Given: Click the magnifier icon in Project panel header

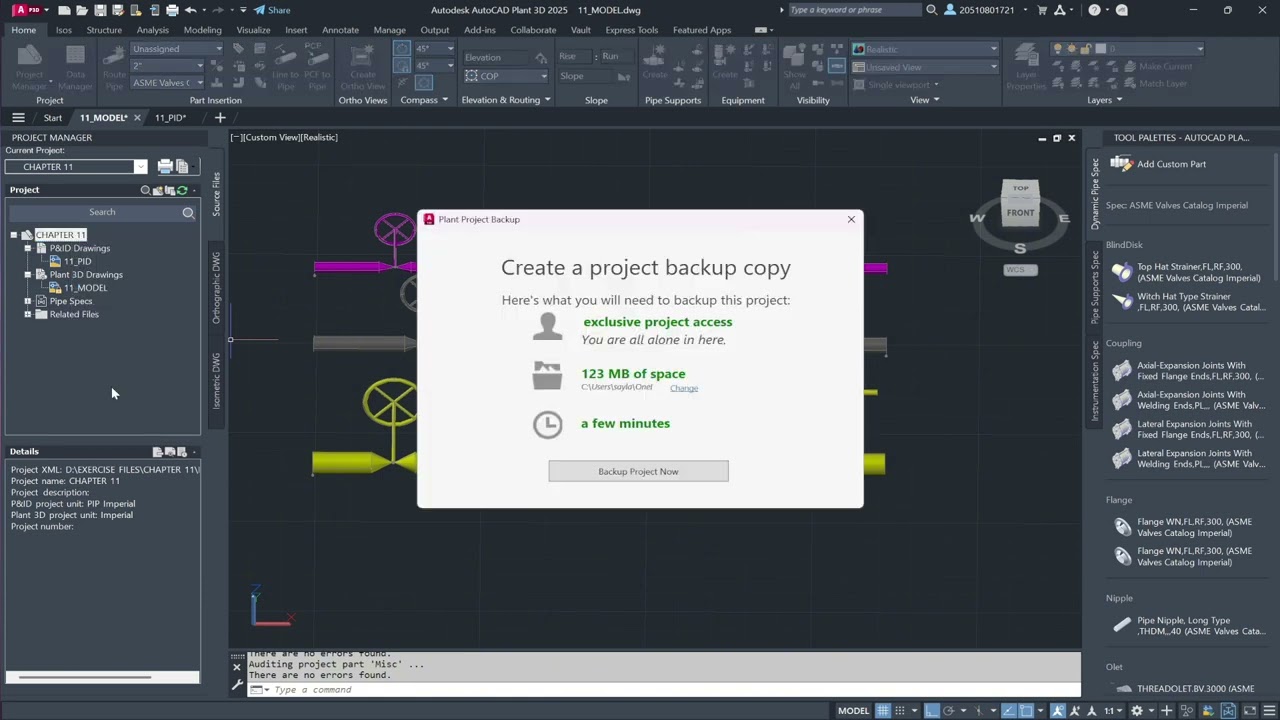Looking at the screenshot, I should click(145, 190).
